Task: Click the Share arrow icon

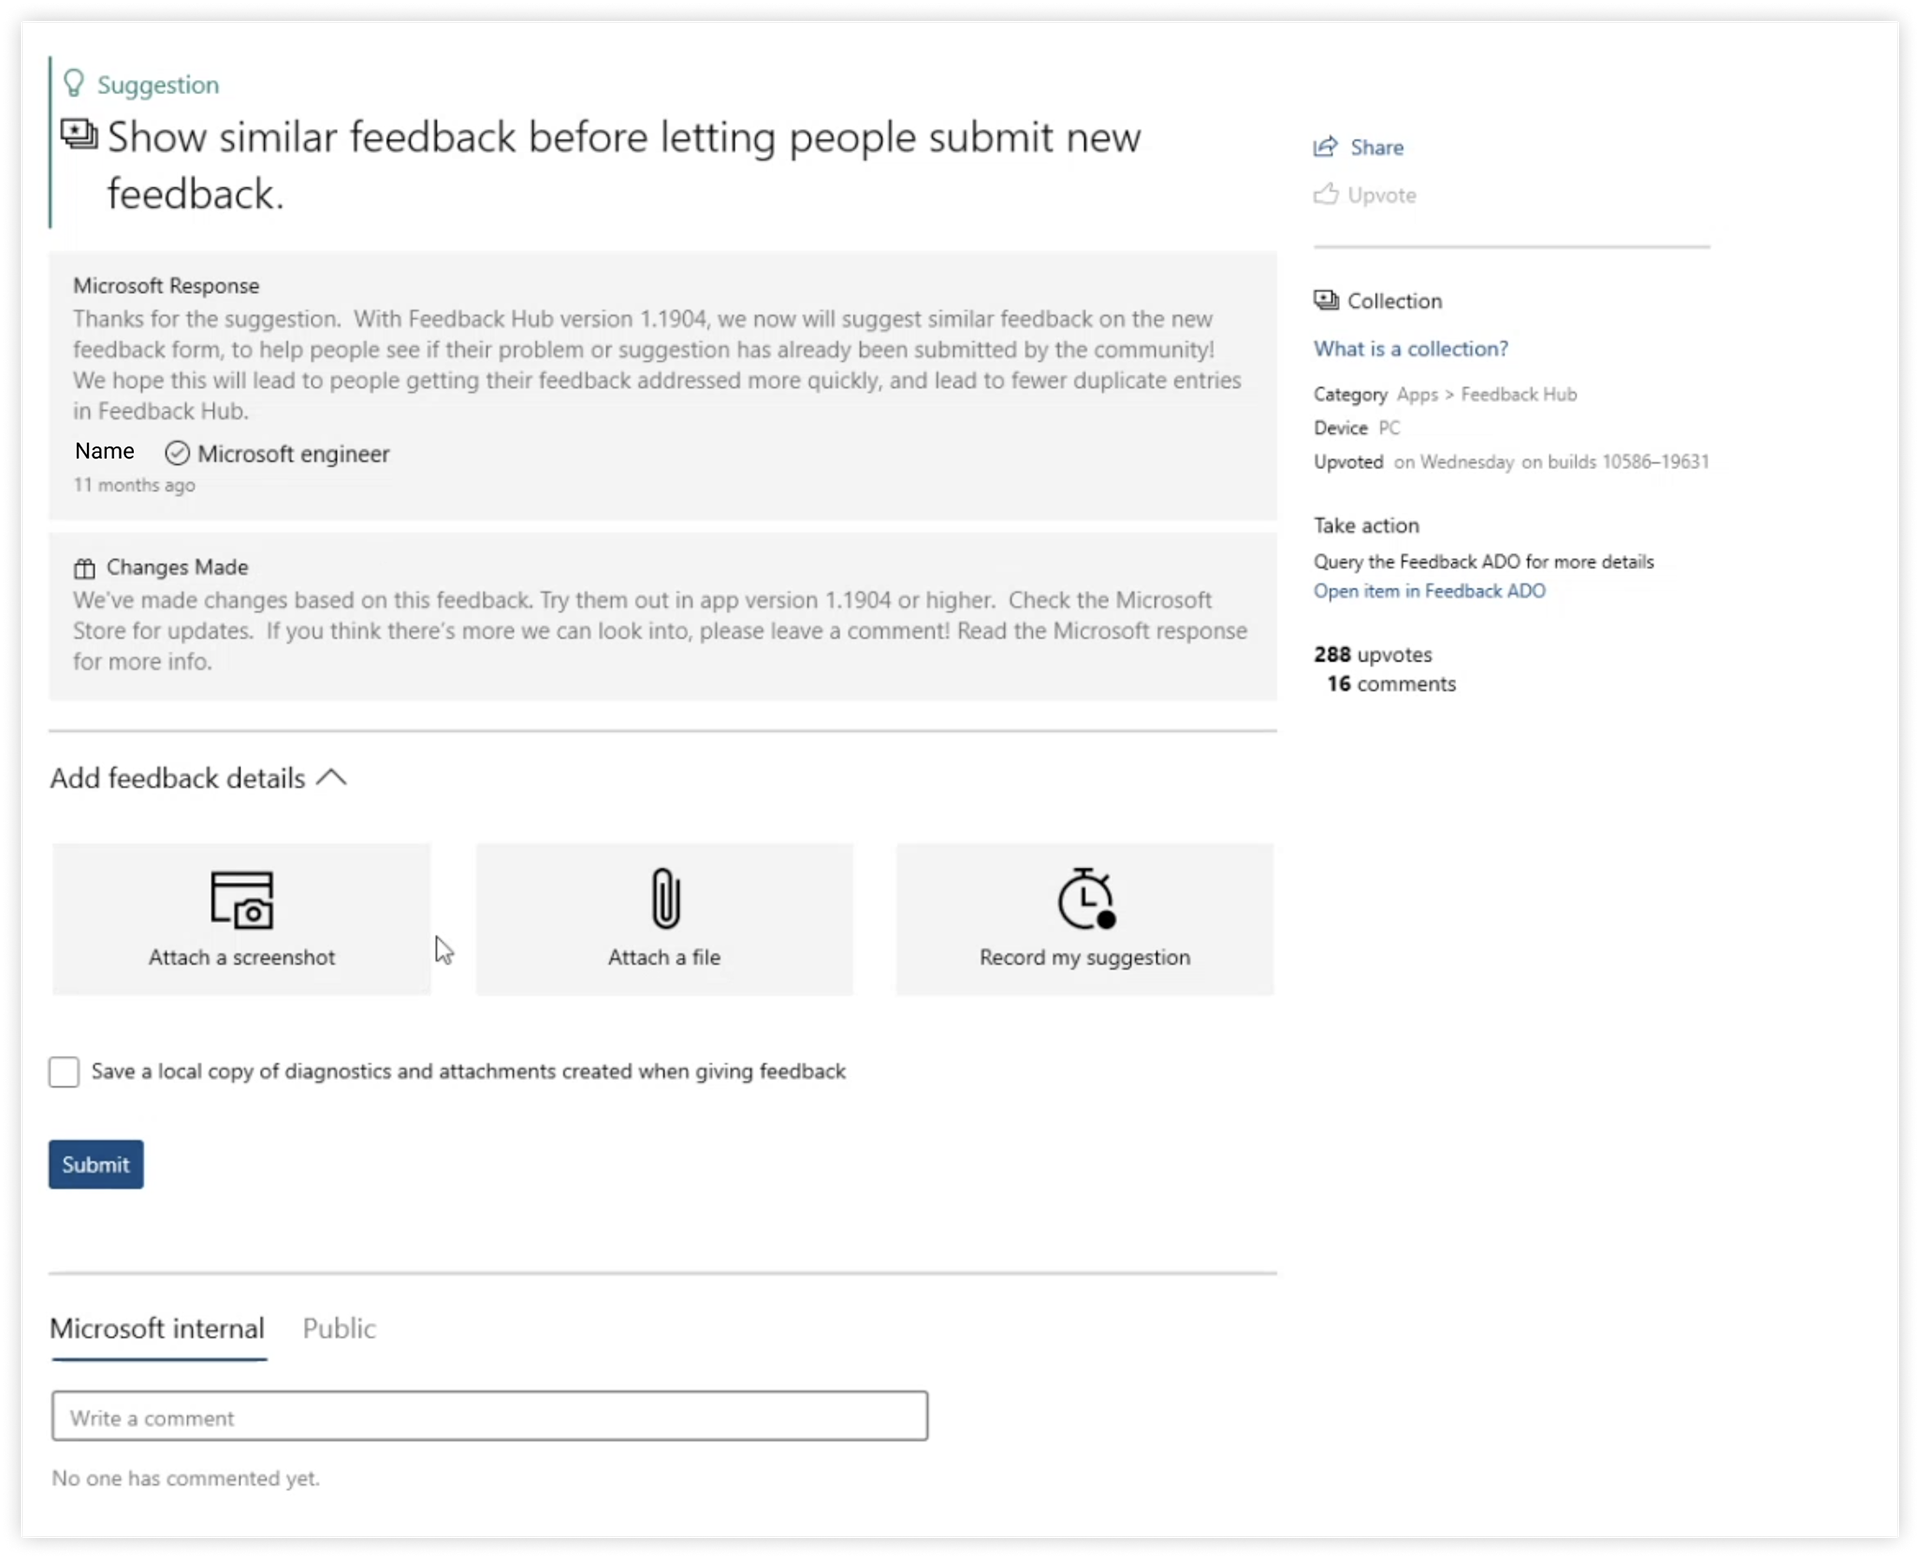Action: (1325, 147)
